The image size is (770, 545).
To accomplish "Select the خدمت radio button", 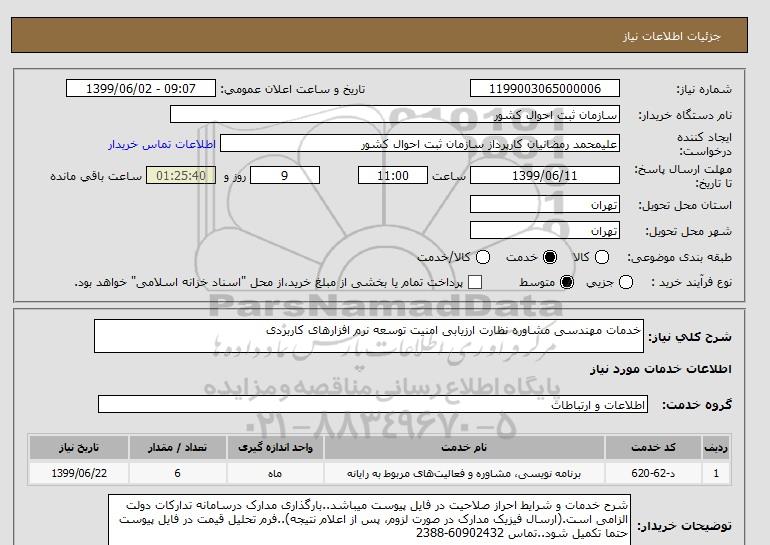I will click(550, 257).
